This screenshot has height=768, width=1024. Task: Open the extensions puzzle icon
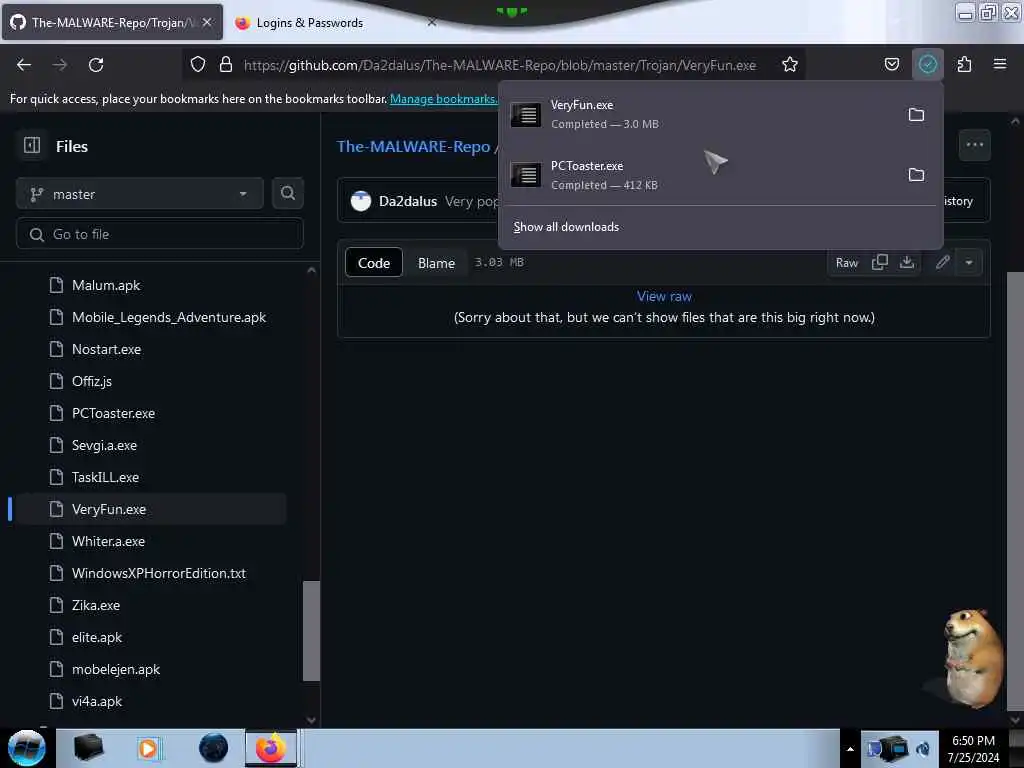(964, 64)
